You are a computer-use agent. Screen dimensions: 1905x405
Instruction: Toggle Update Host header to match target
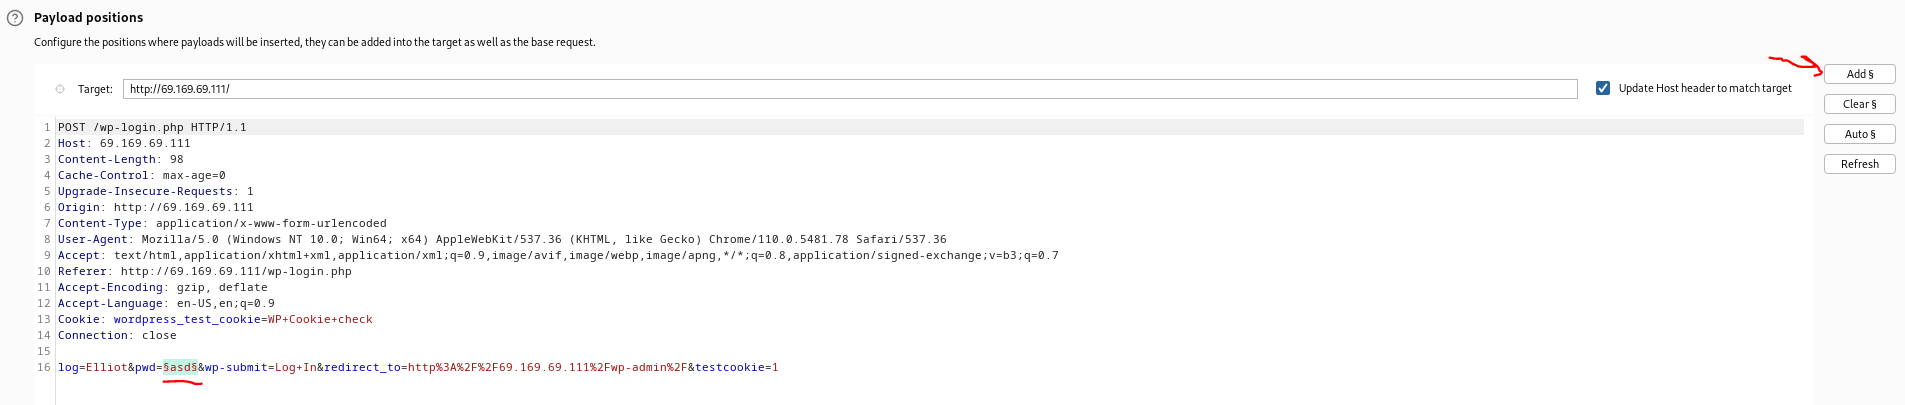point(1603,88)
